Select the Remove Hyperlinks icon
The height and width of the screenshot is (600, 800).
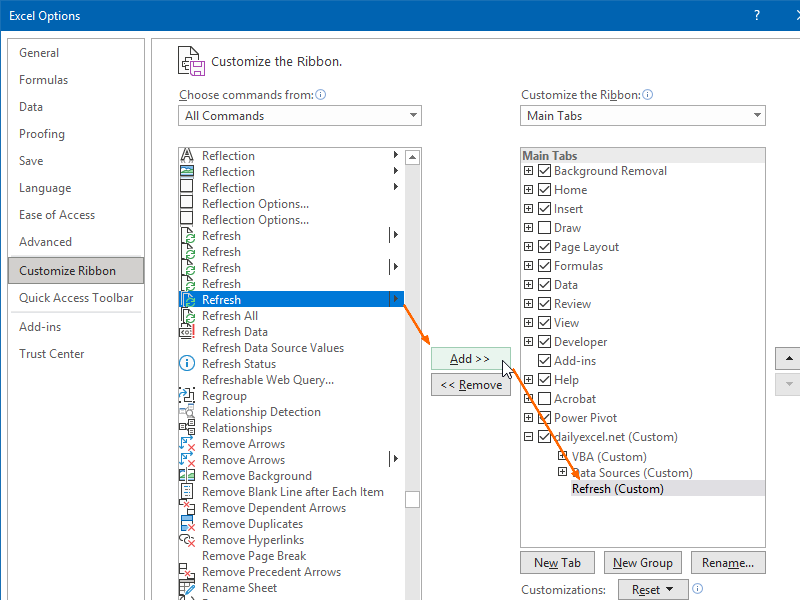coord(187,539)
